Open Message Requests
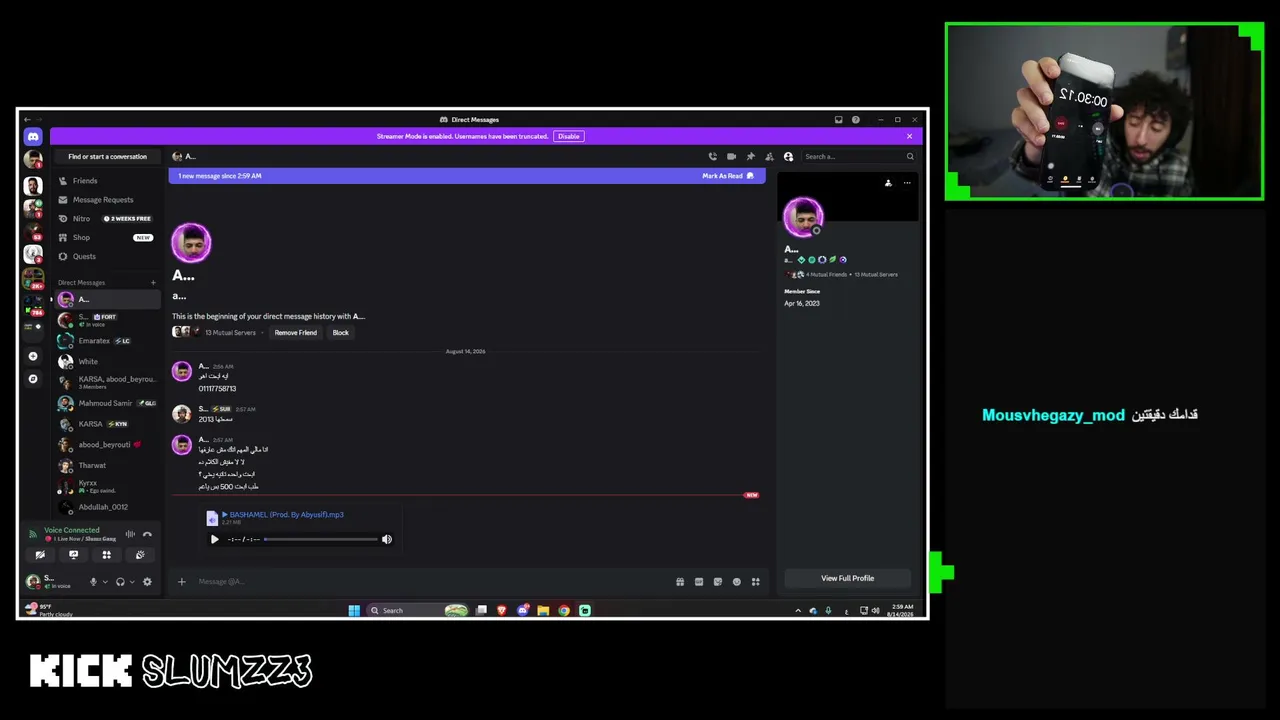The height and width of the screenshot is (720, 1280). [107, 200]
